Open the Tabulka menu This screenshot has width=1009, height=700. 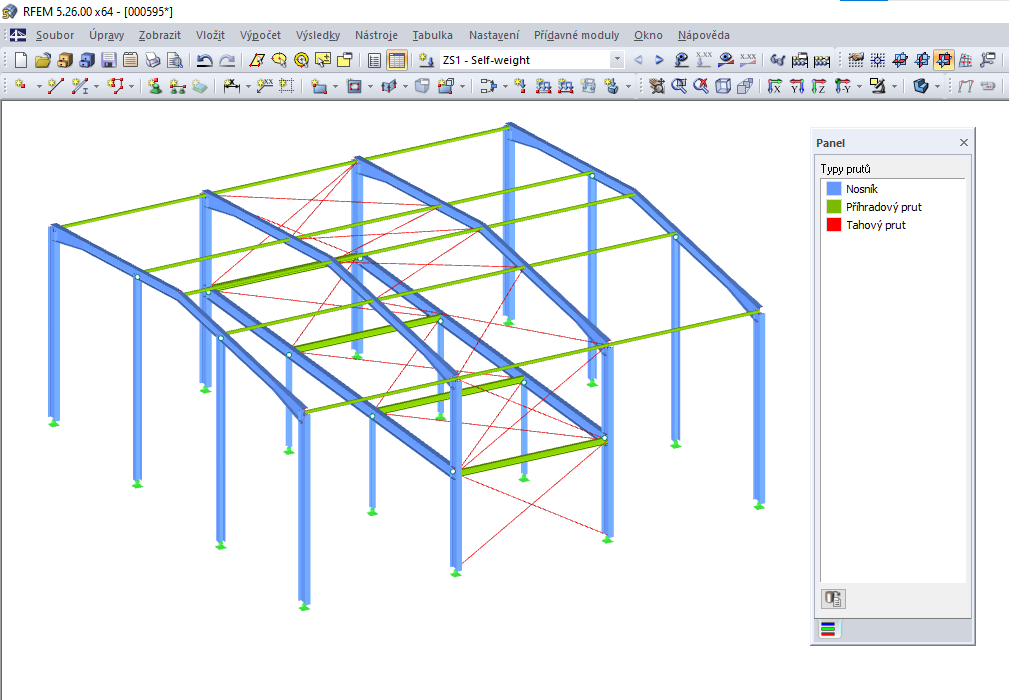[x=432, y=35]
